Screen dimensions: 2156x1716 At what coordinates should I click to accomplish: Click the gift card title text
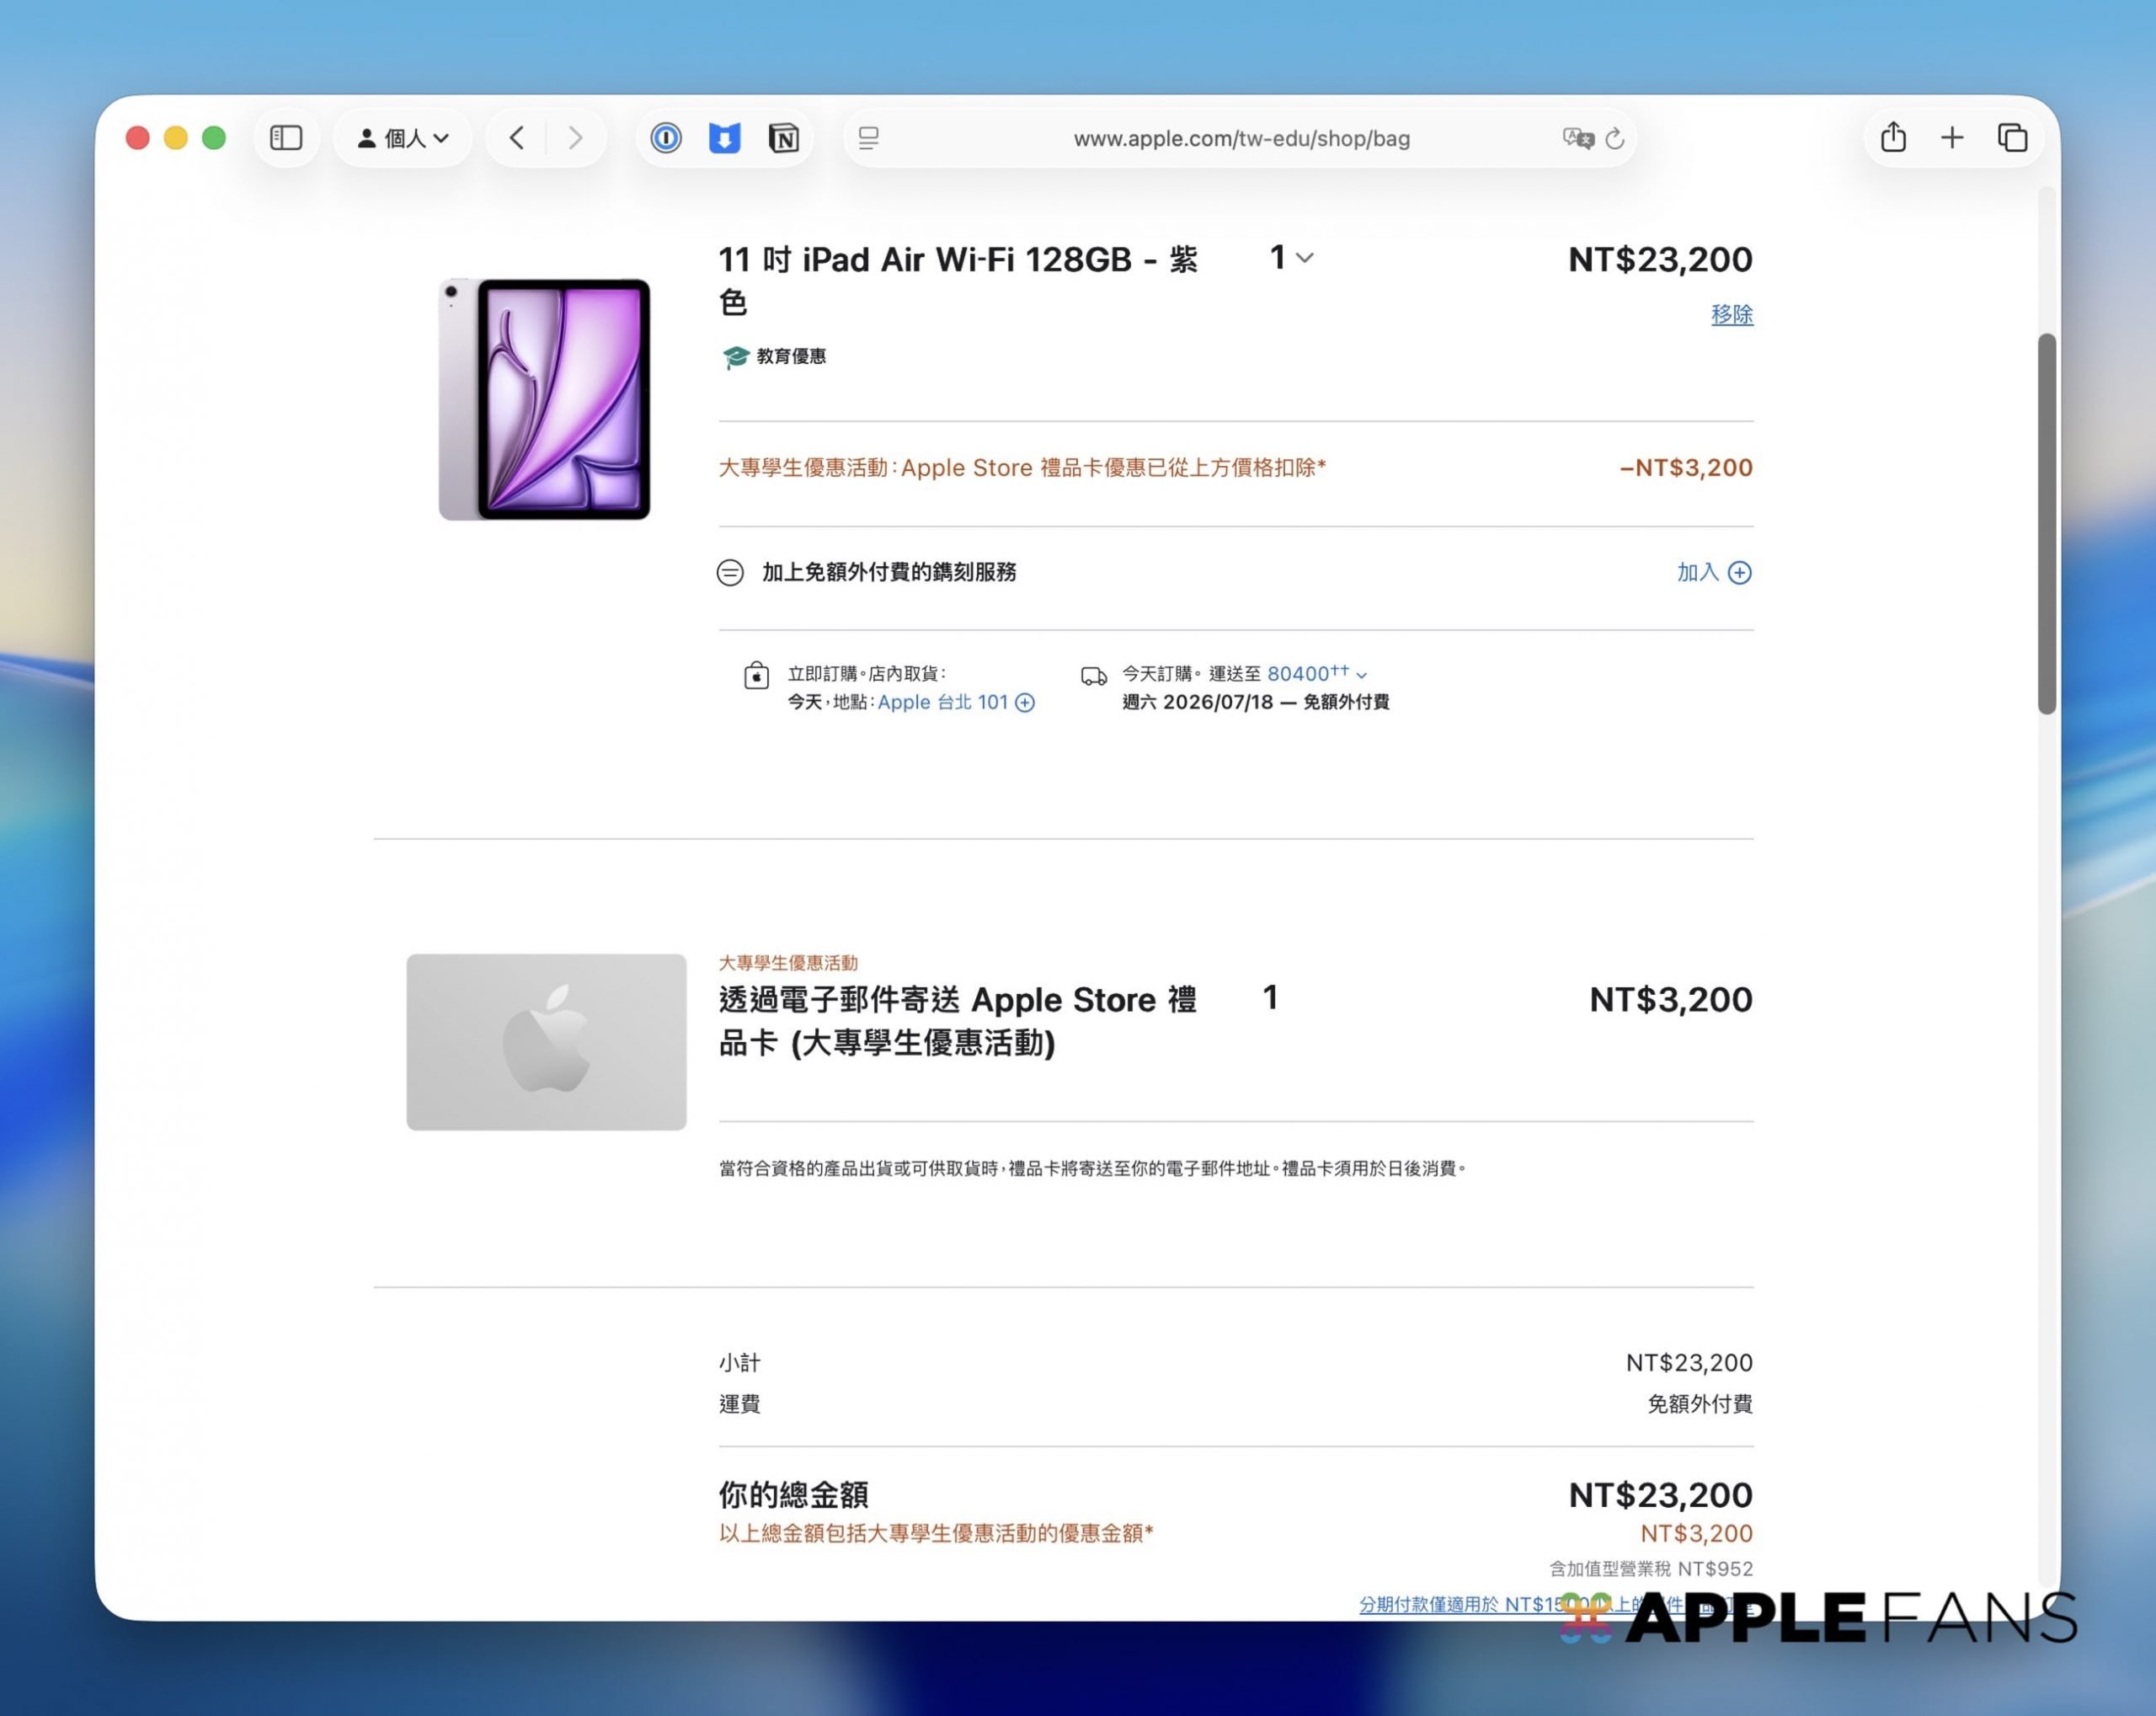(x=958, y=1021)
